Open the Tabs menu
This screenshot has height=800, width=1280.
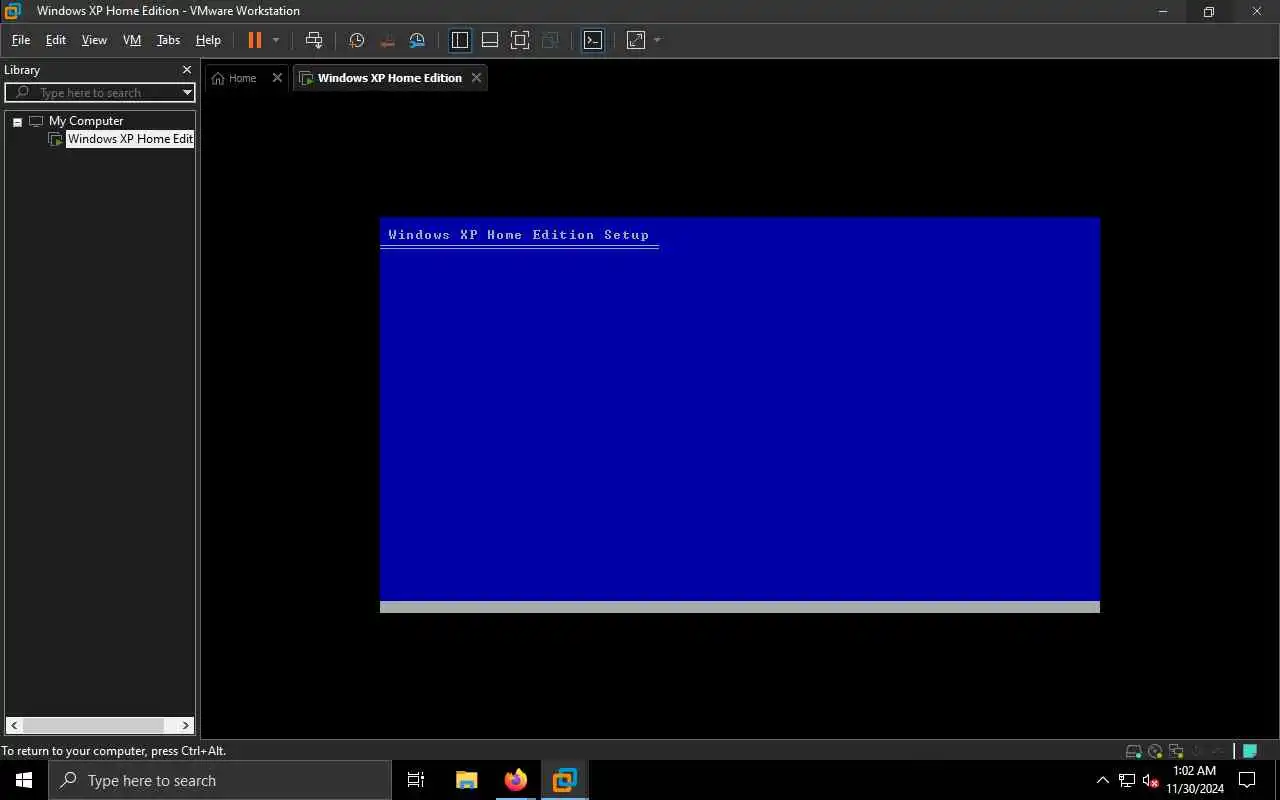168,40
